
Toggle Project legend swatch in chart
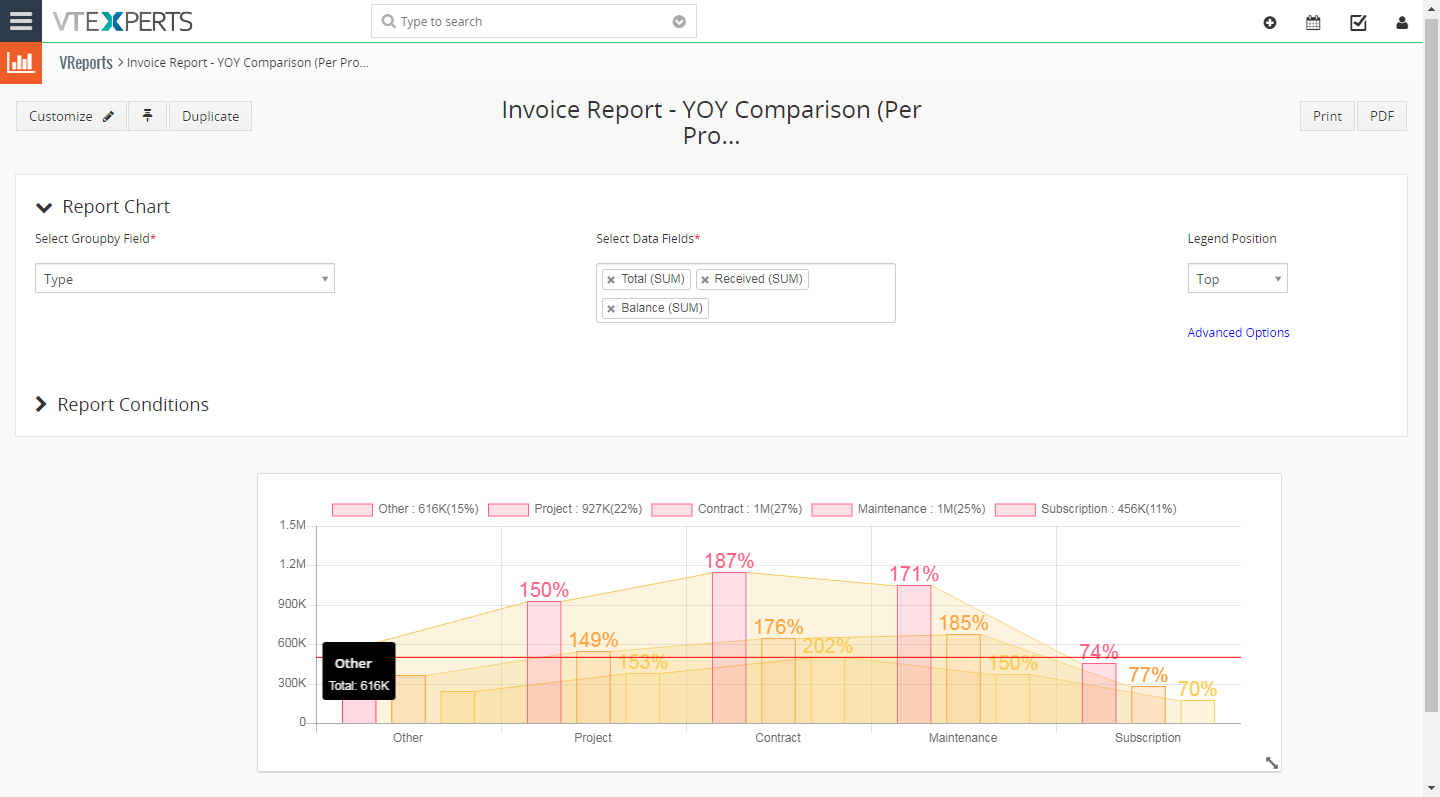point(508,509)
